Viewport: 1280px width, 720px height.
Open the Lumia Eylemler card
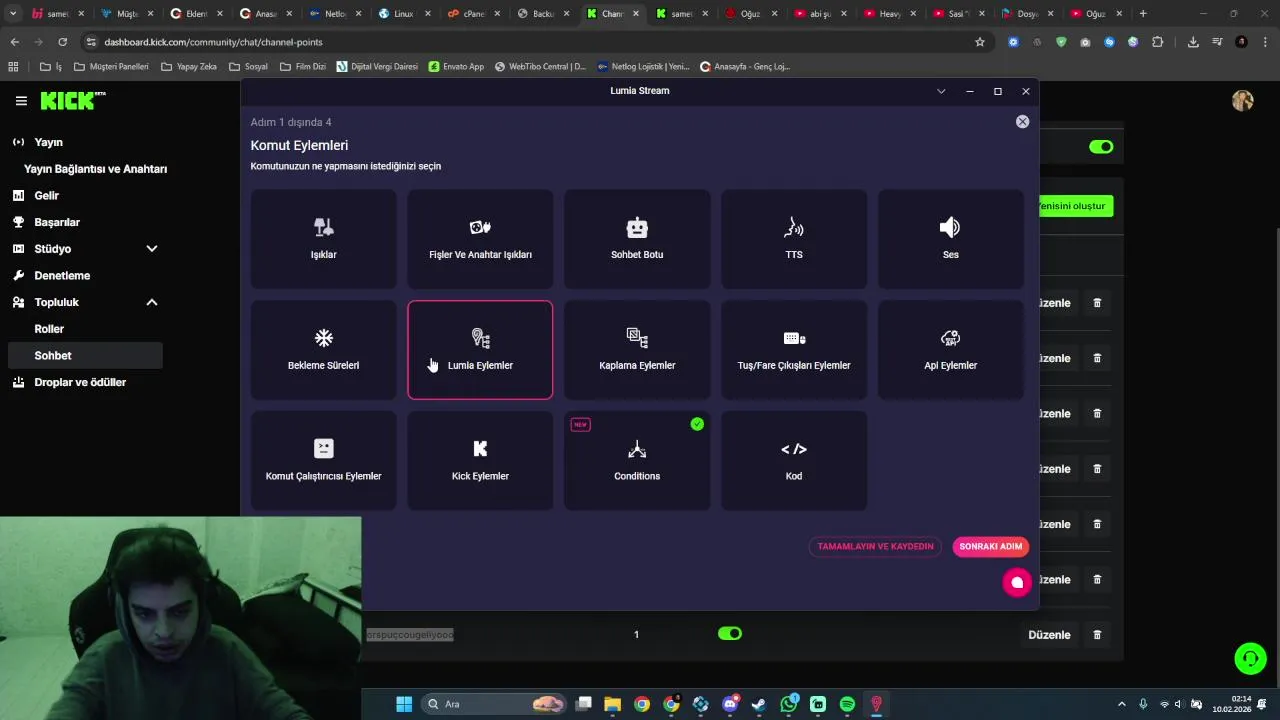tap(480, 350)
